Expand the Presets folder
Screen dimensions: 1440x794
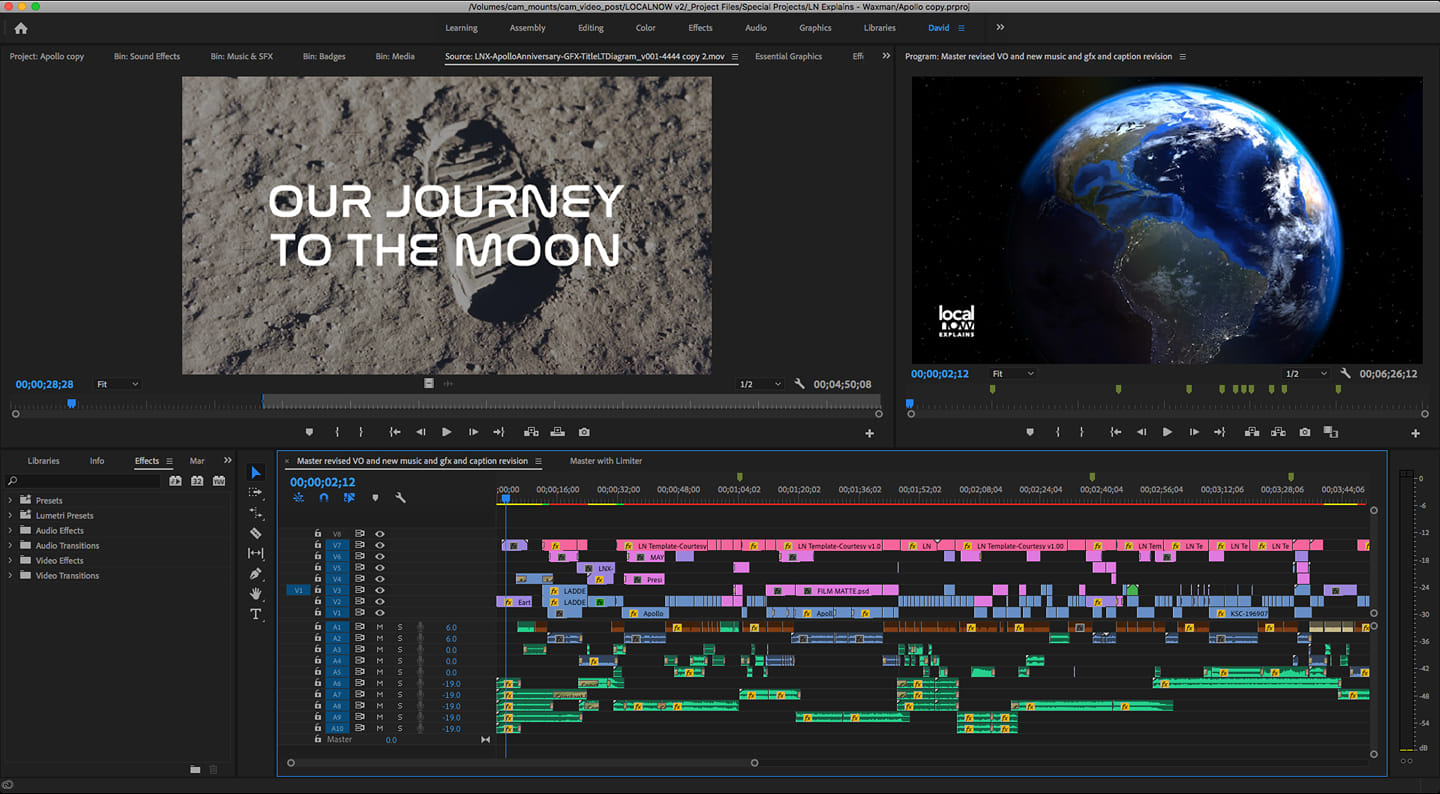[11, 500]
